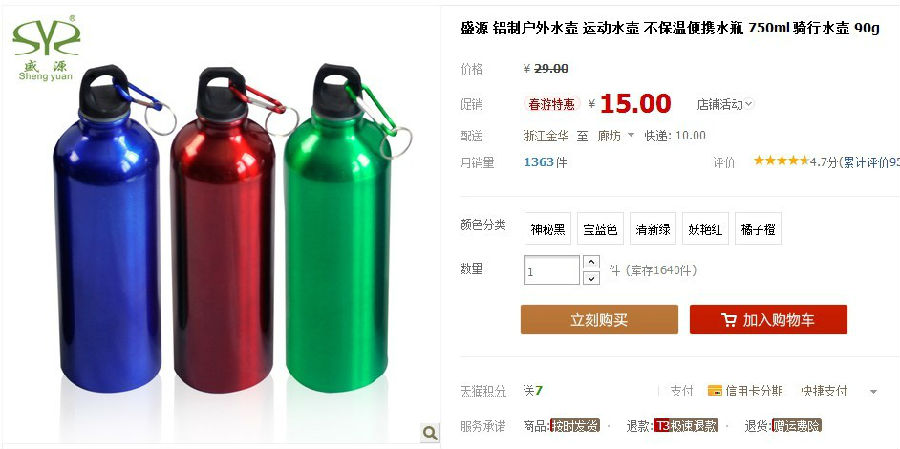Choose the 妖艳红 color option

(705, 229)
